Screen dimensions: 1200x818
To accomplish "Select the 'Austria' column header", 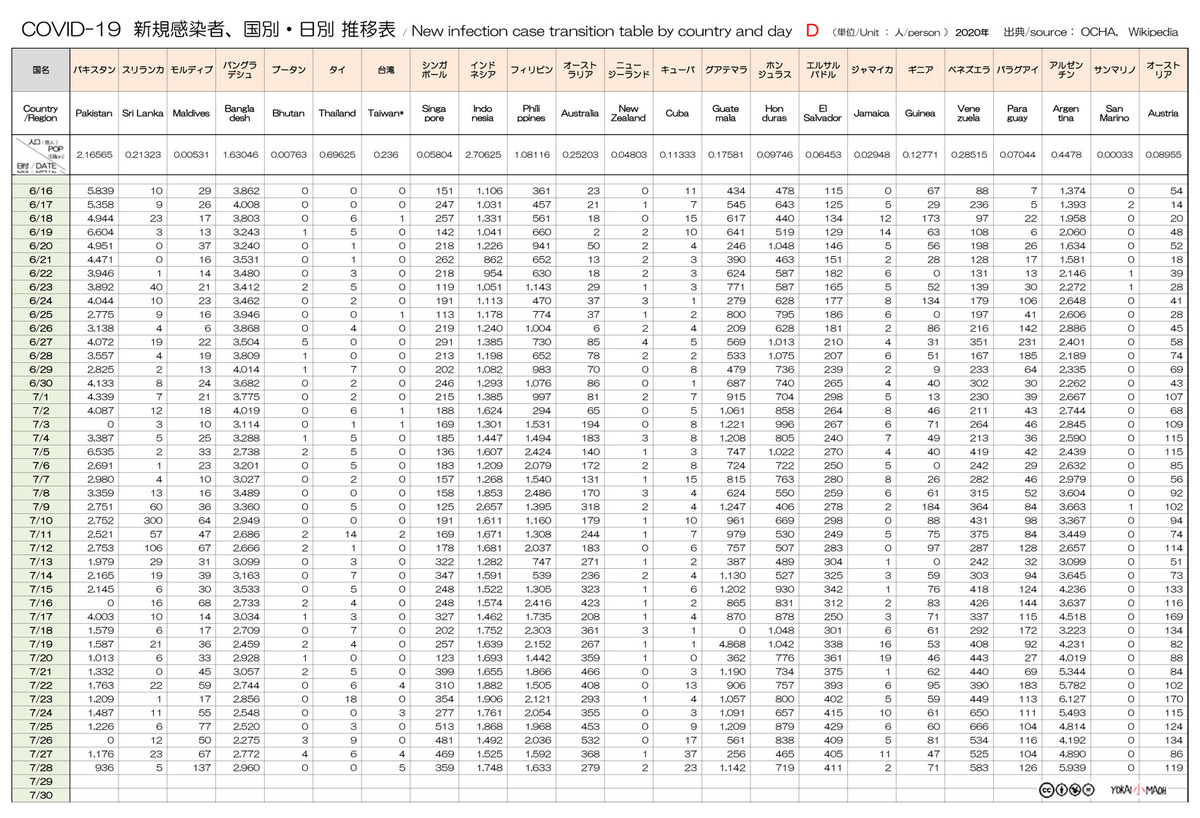I will pyautogui.click(x=1163, y=113).
